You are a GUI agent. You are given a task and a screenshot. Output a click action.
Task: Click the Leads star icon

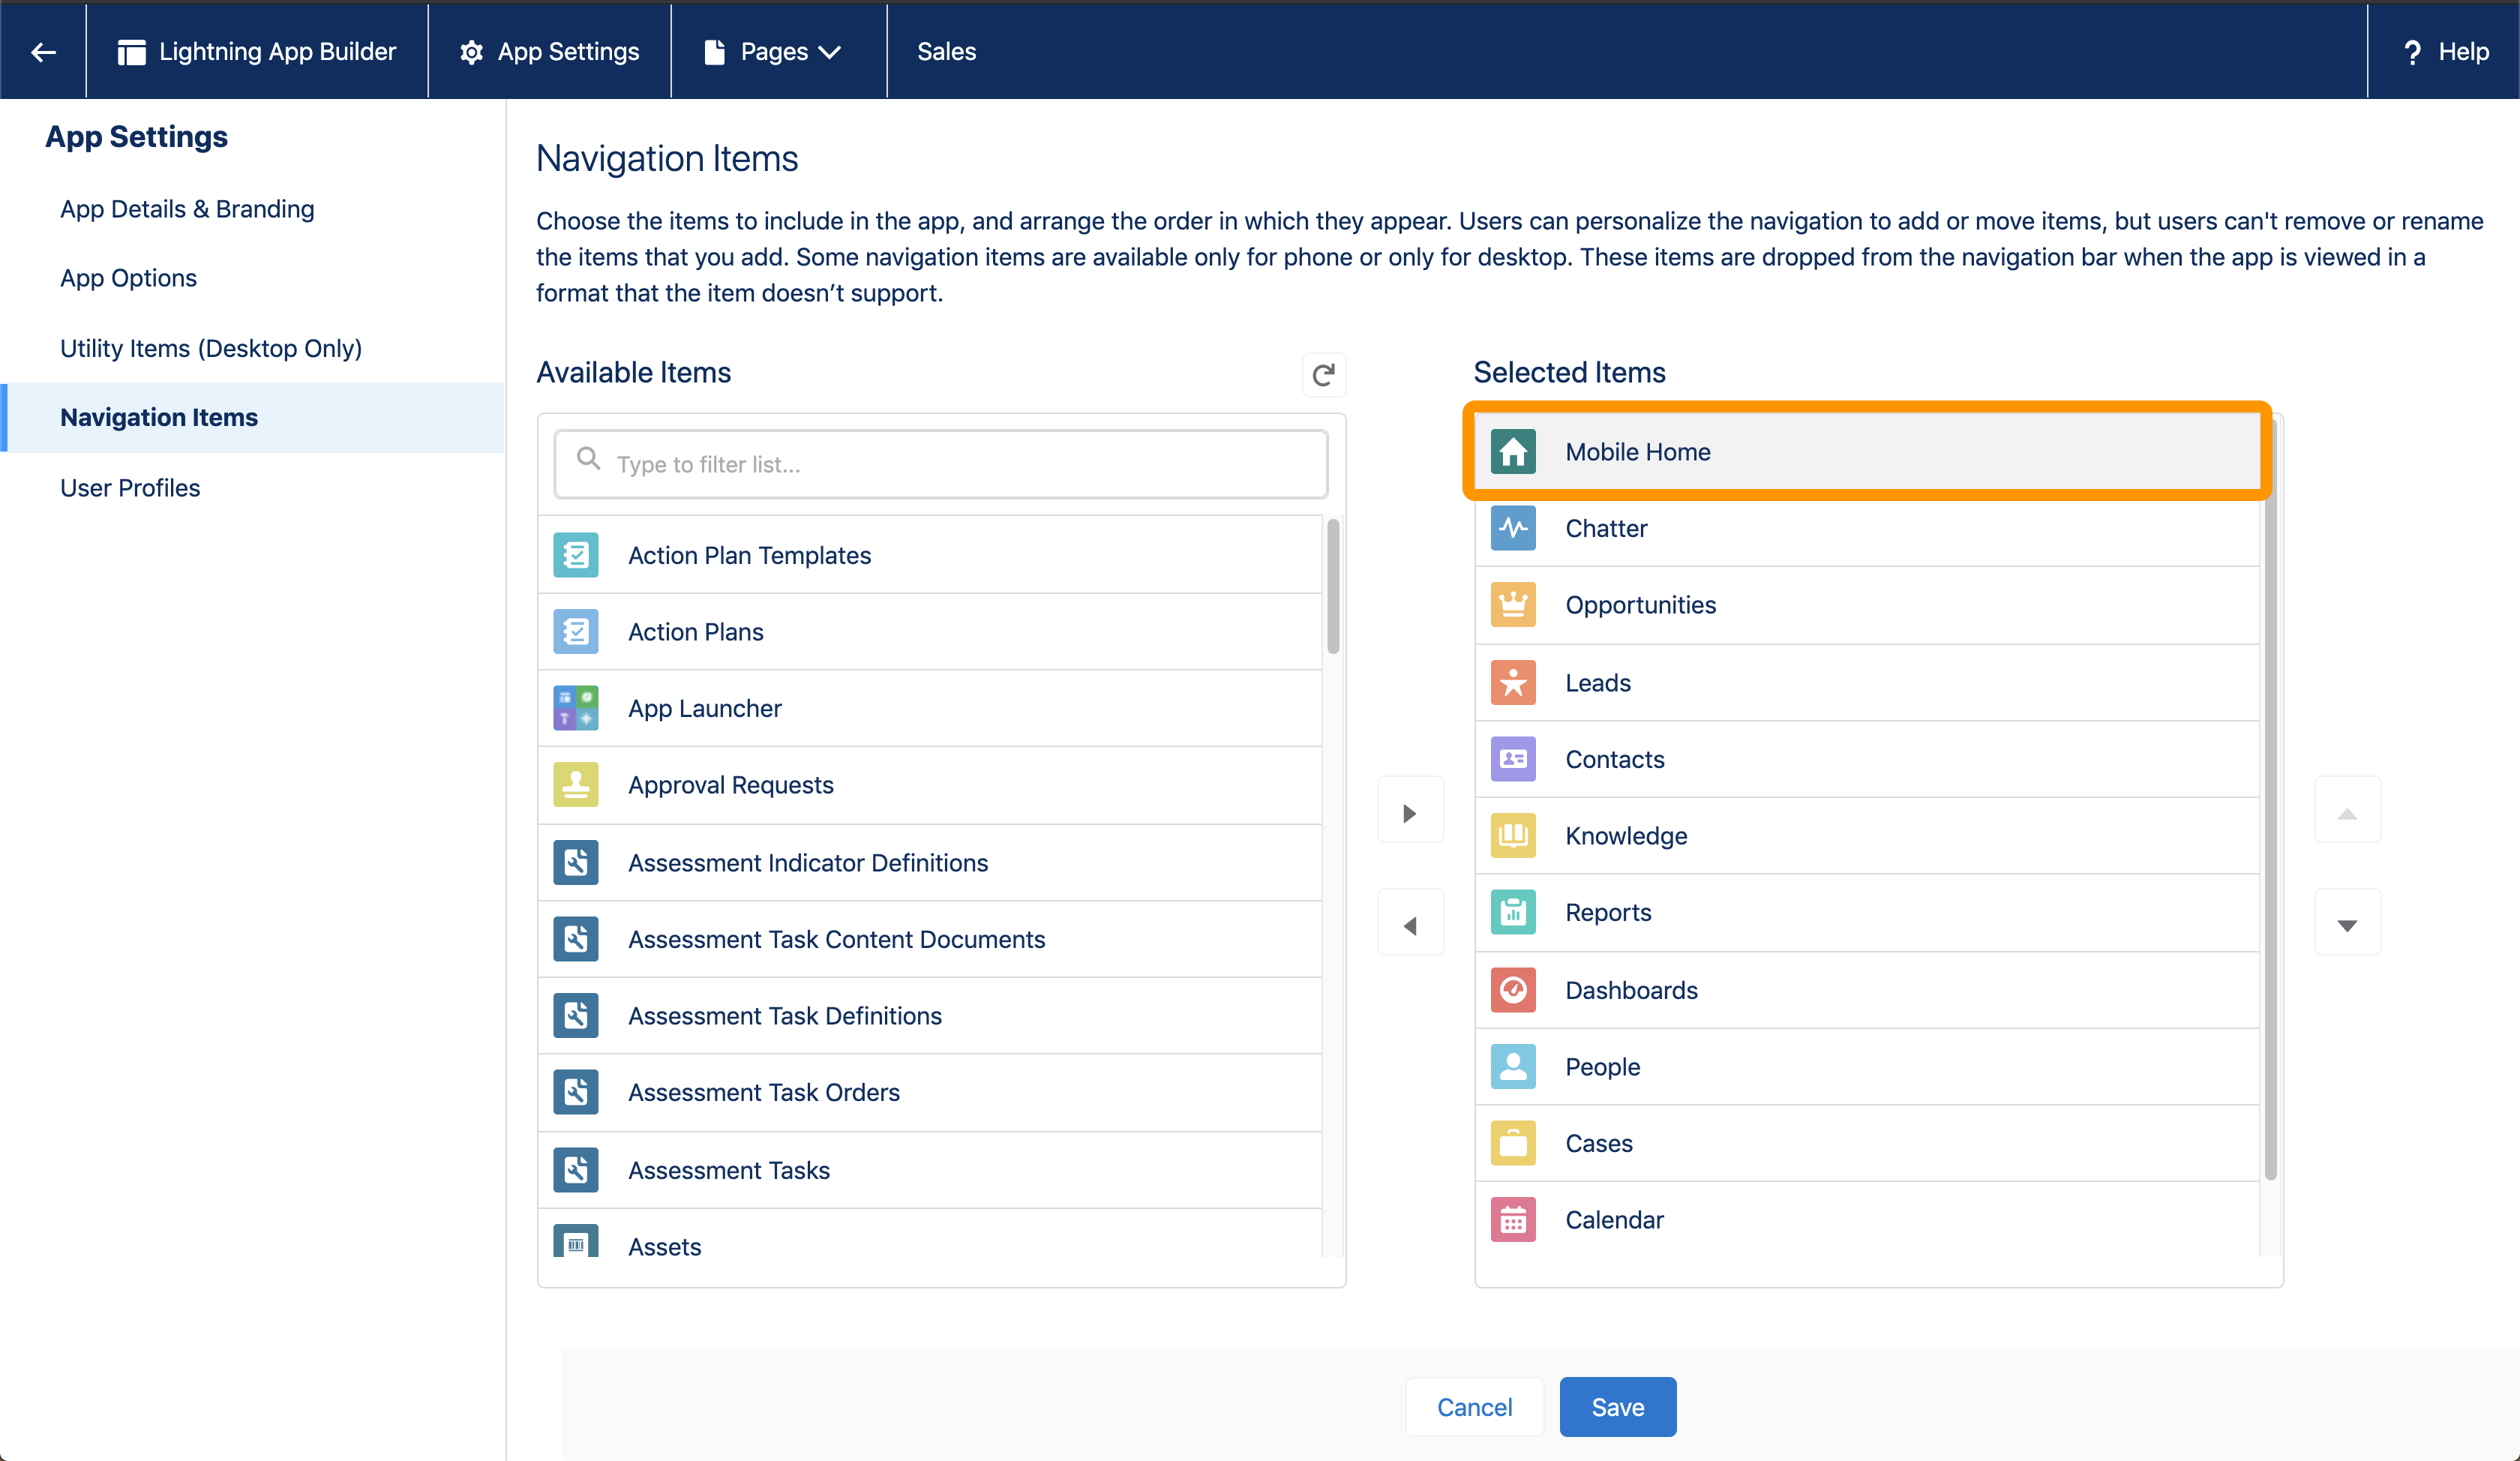[x=1513, y=683]
